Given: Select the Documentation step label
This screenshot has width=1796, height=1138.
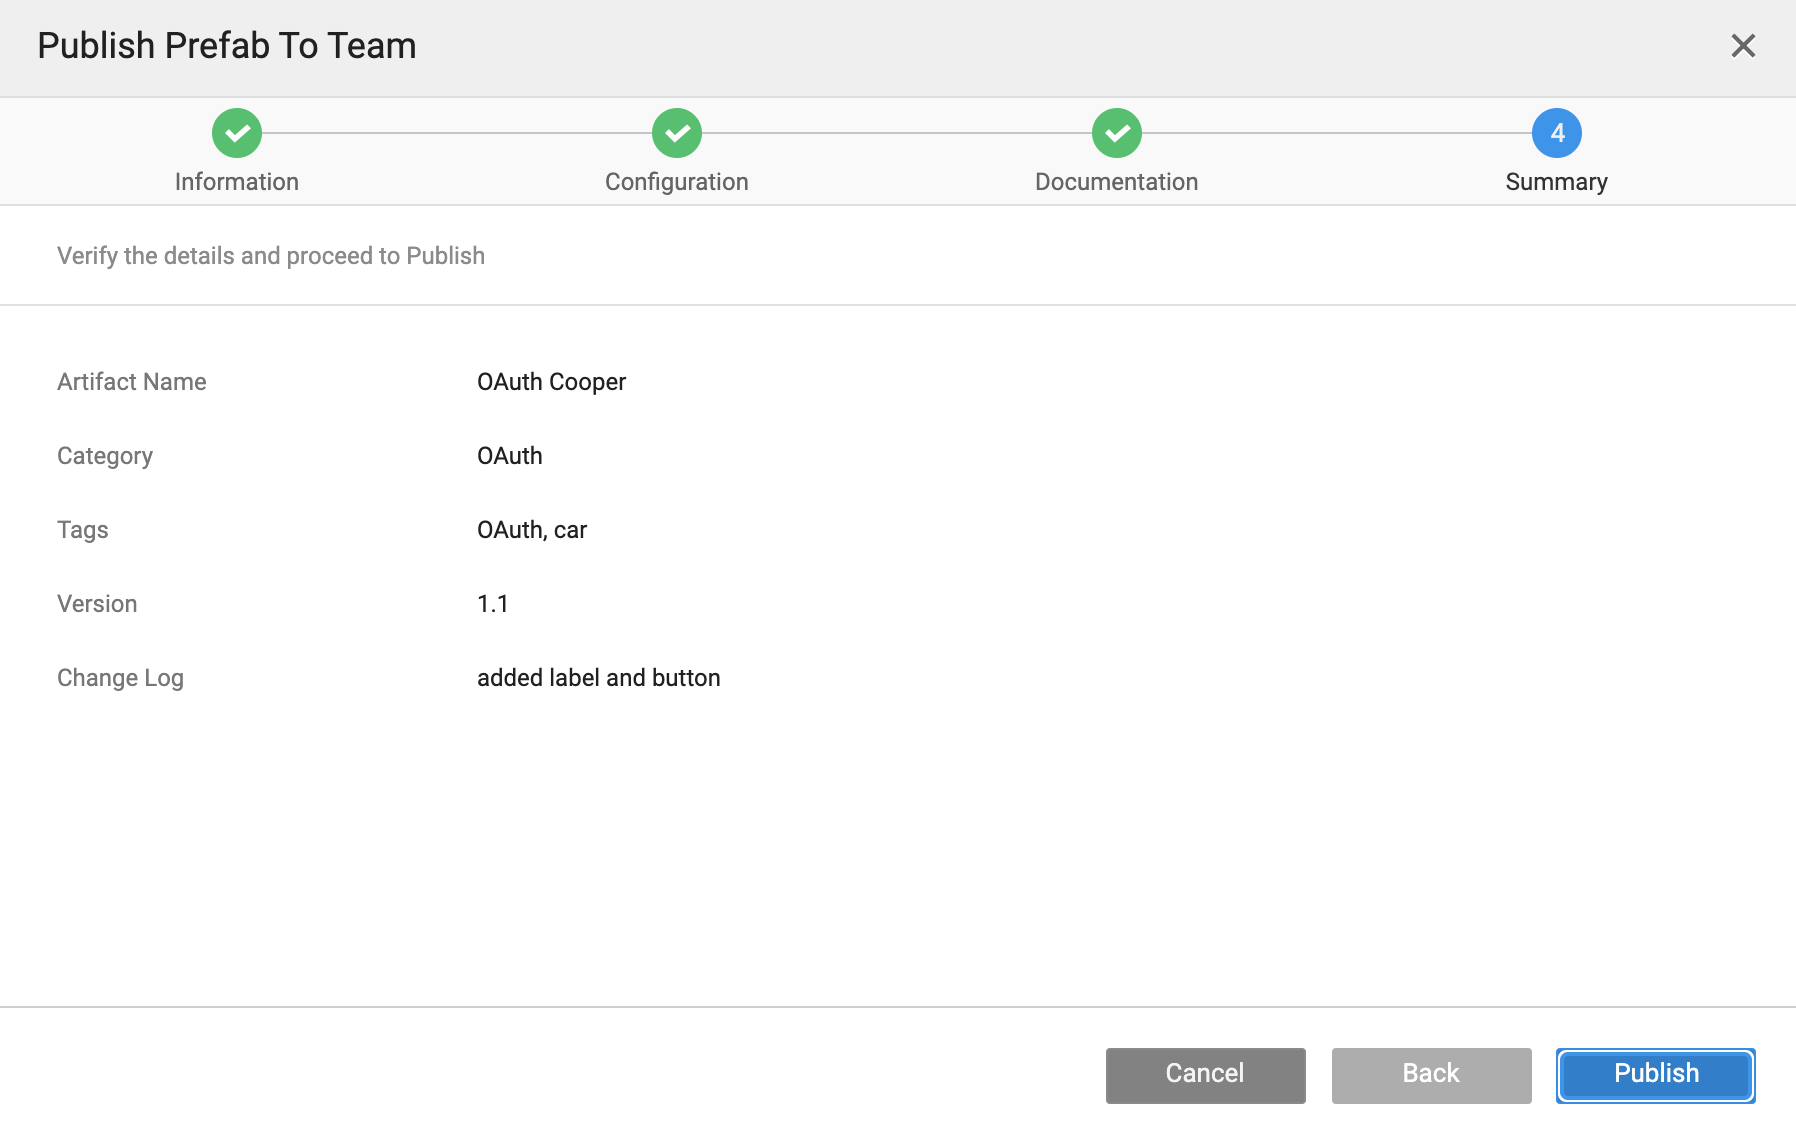Looking at the screenshot, I should click(1117, 182).
